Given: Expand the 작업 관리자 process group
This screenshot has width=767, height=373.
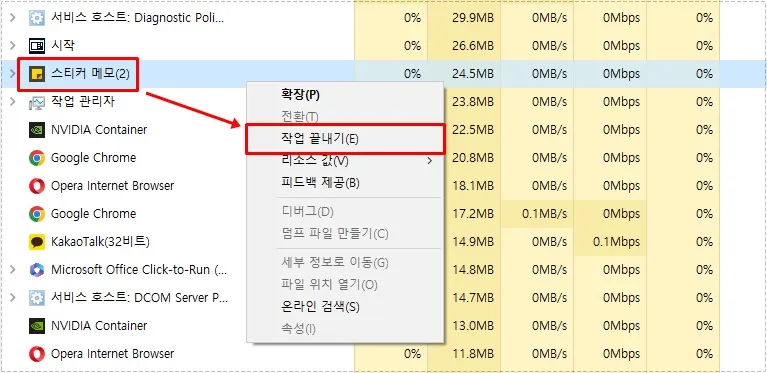Looking at the screenshot, I should [13, 102].
